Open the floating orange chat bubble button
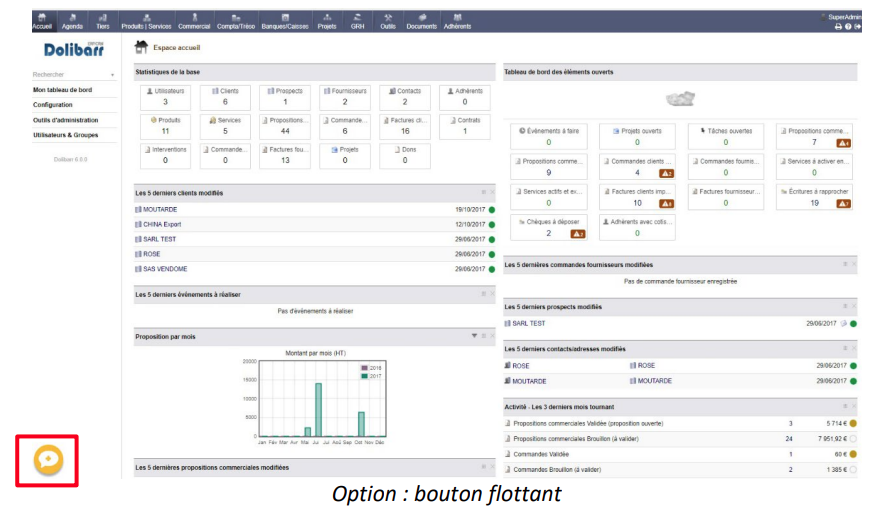Image resolution: width=877 pixels, height=513 pixels. (x=48, y=459)
